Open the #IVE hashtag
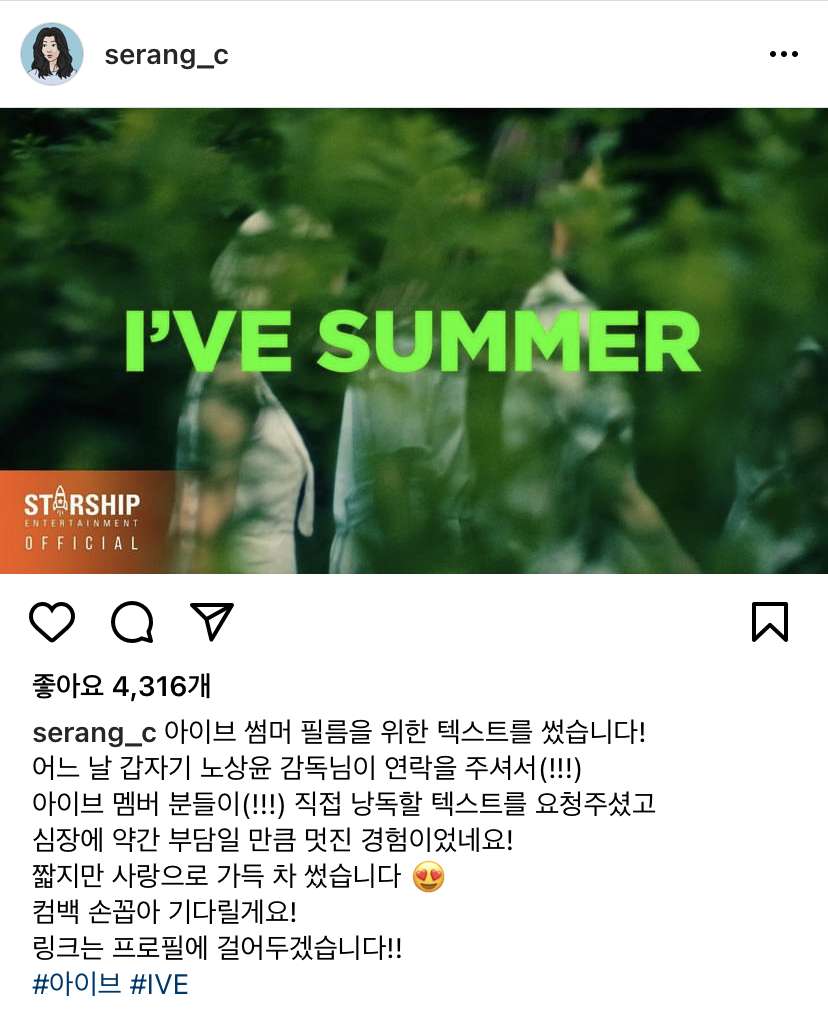This screenshot has height=1017, width=828. click(159, 984)
